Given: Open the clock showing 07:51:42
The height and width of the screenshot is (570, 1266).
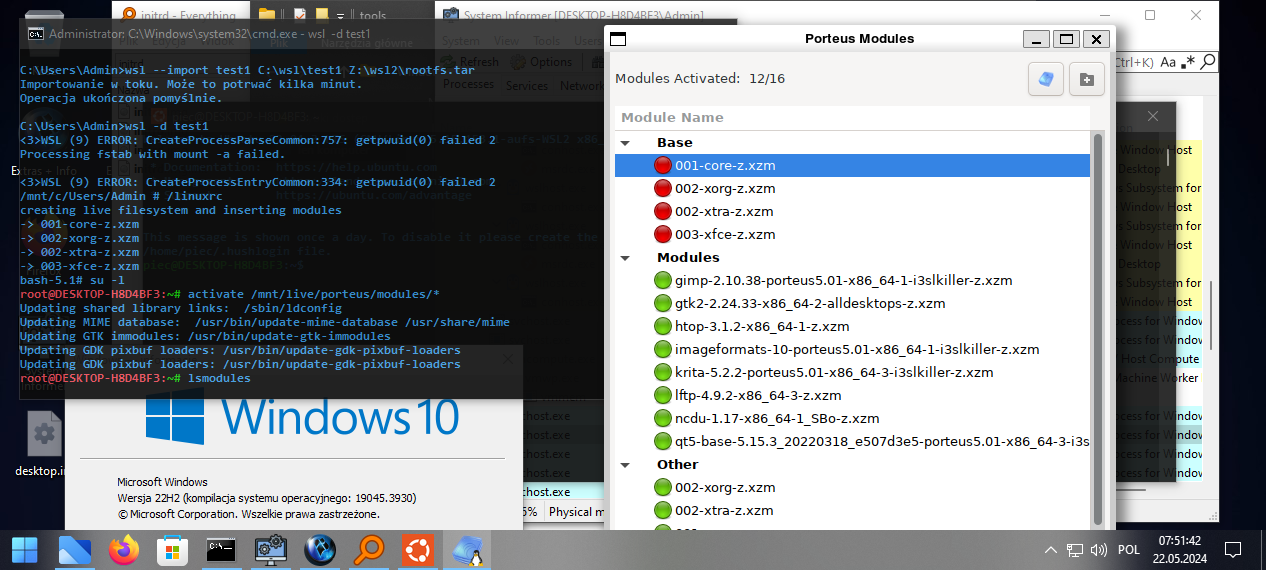Looking at the screenshot, I should [x=1180, y=550].
